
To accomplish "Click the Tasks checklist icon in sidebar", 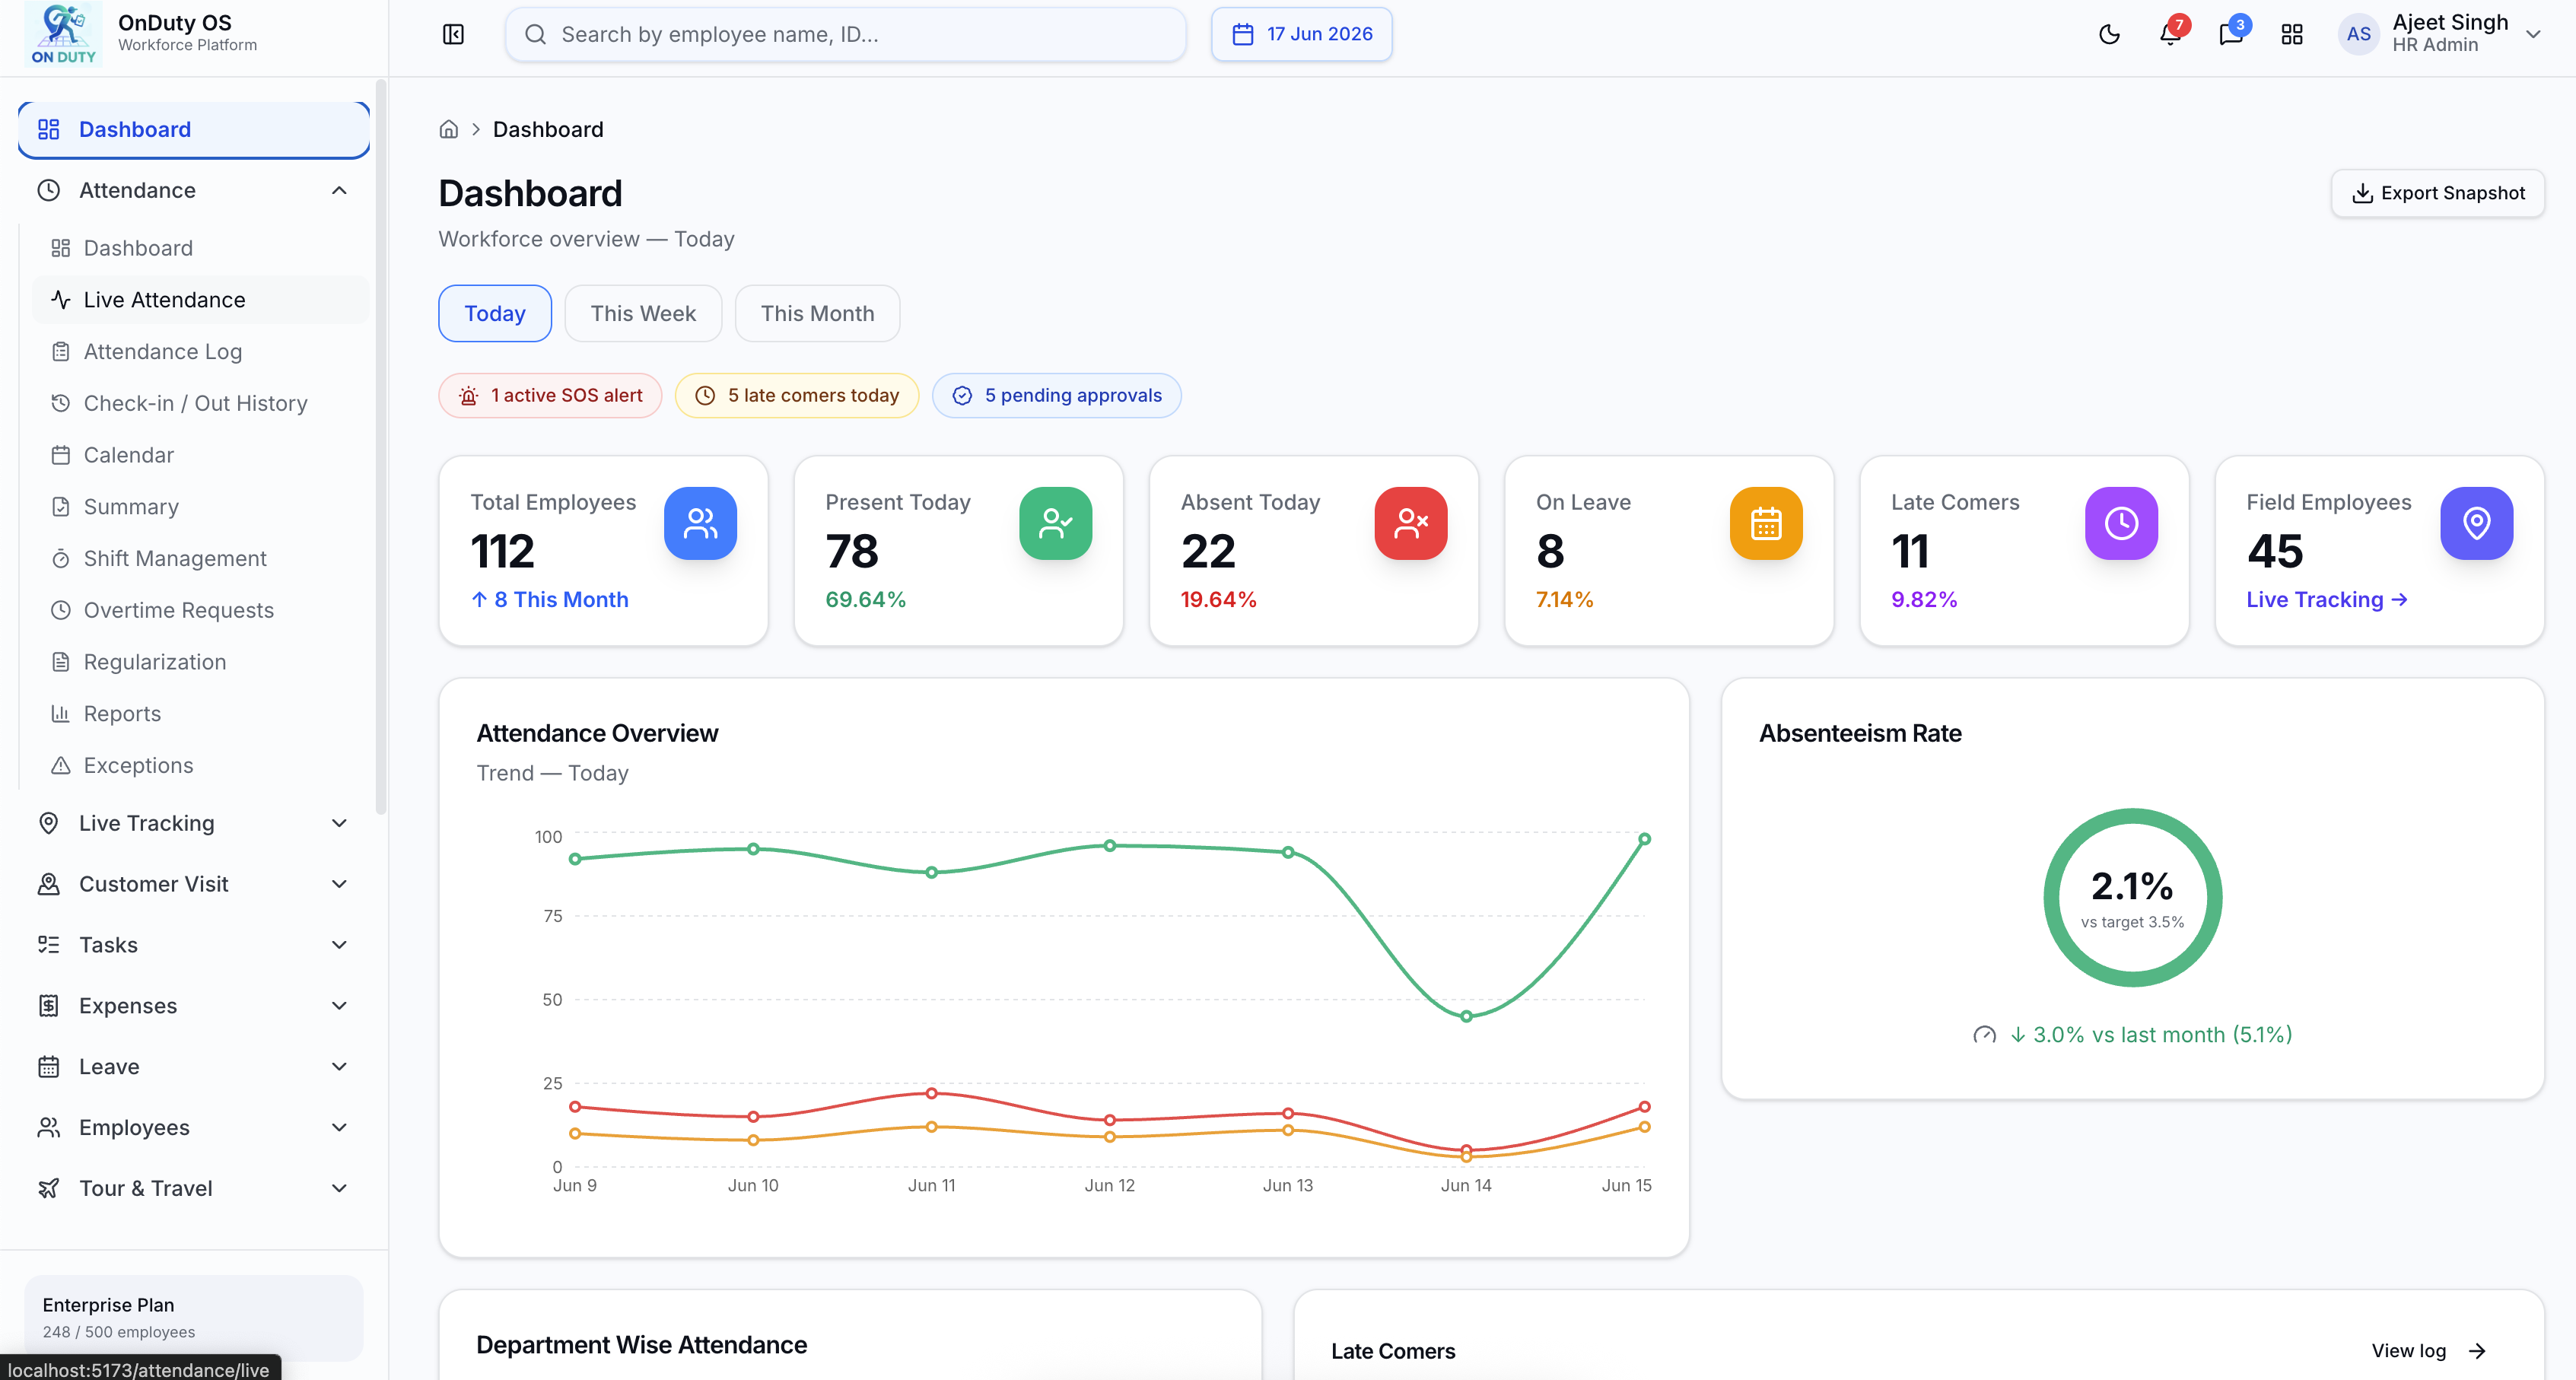I will pos(48,945).
